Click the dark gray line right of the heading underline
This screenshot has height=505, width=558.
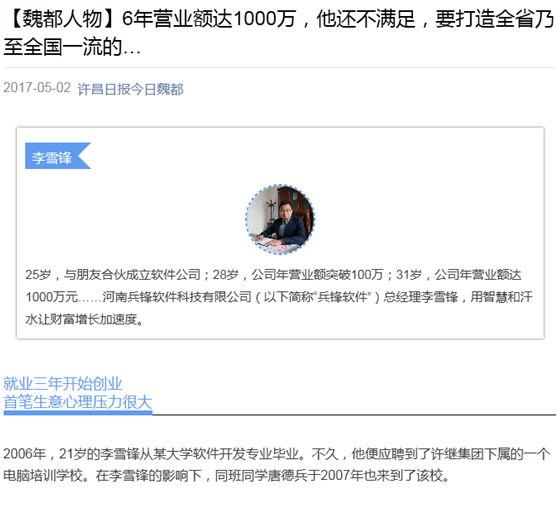click(x=354, y=415)
